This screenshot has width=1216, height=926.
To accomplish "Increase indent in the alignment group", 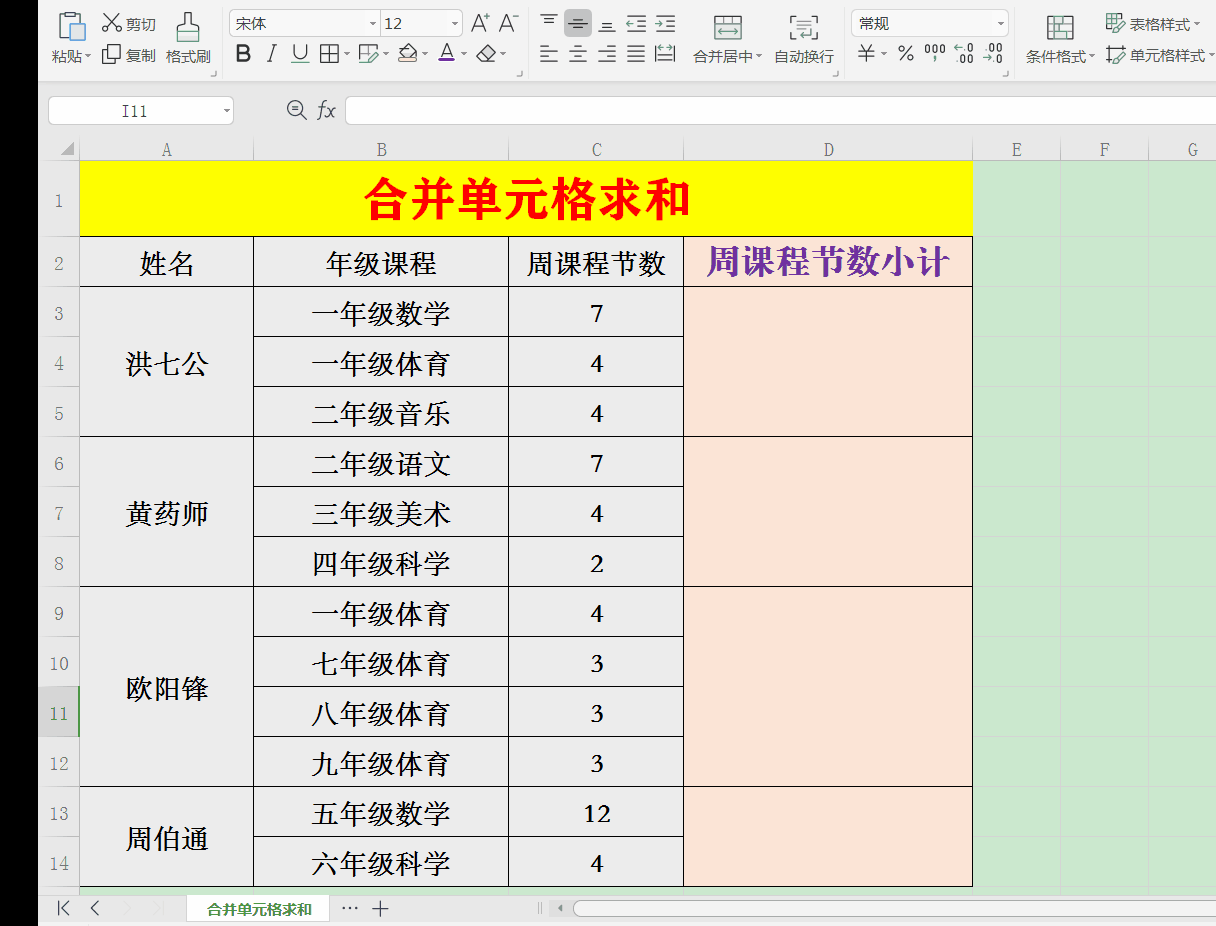I will [665, 24].
